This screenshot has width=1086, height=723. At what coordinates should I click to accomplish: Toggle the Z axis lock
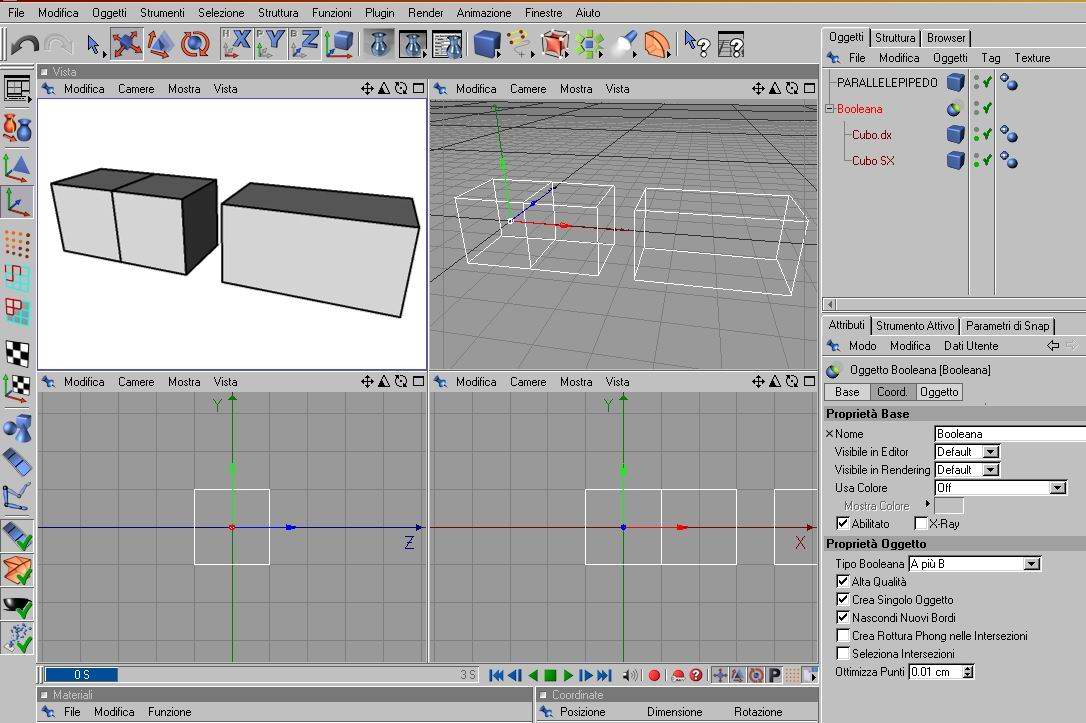(305, 44)
